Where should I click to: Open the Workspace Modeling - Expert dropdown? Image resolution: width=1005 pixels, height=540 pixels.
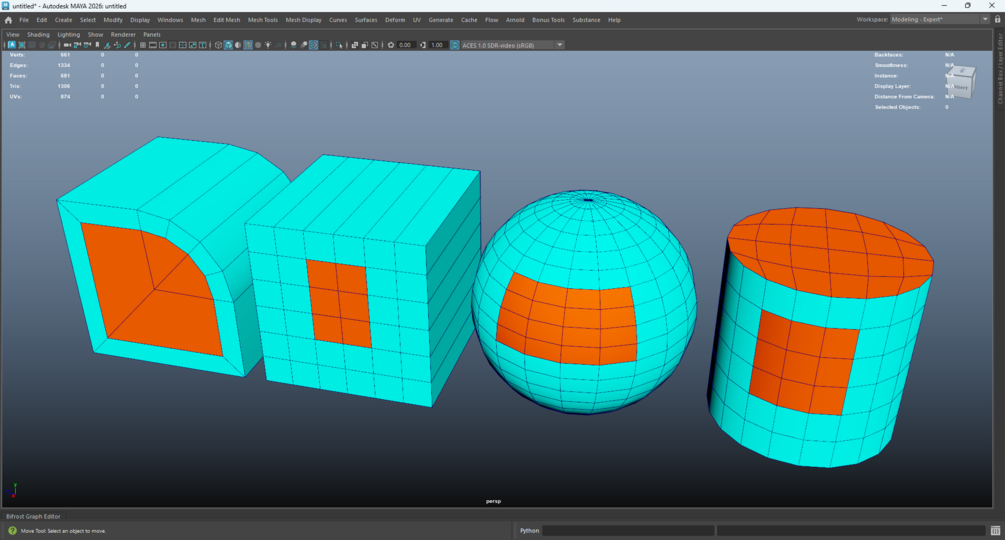click(940, 19)
